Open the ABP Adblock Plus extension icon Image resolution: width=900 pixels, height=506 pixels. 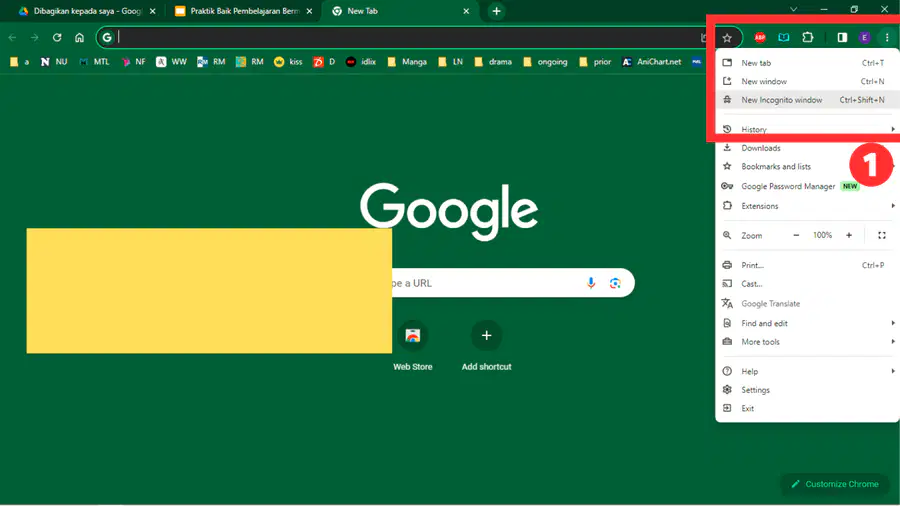(x=760, y=38)
